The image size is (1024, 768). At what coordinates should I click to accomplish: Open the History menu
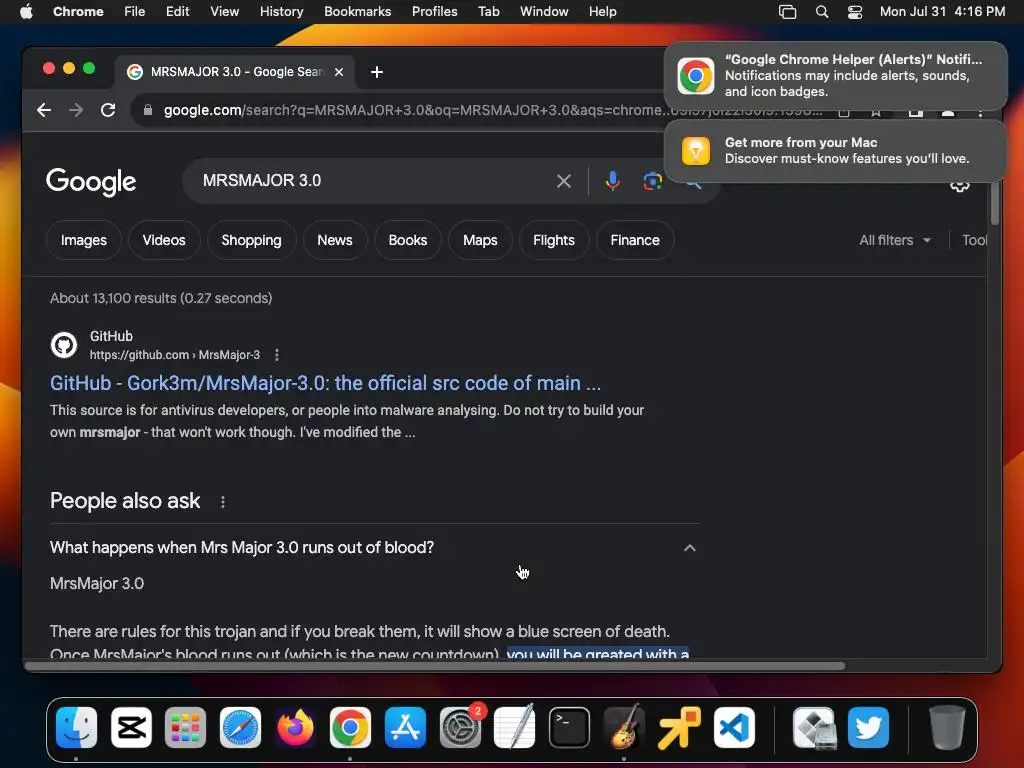tap(281, 12)
